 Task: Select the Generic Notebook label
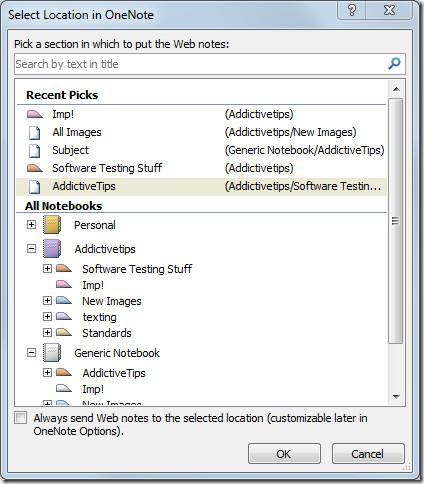tap(117, 353)
